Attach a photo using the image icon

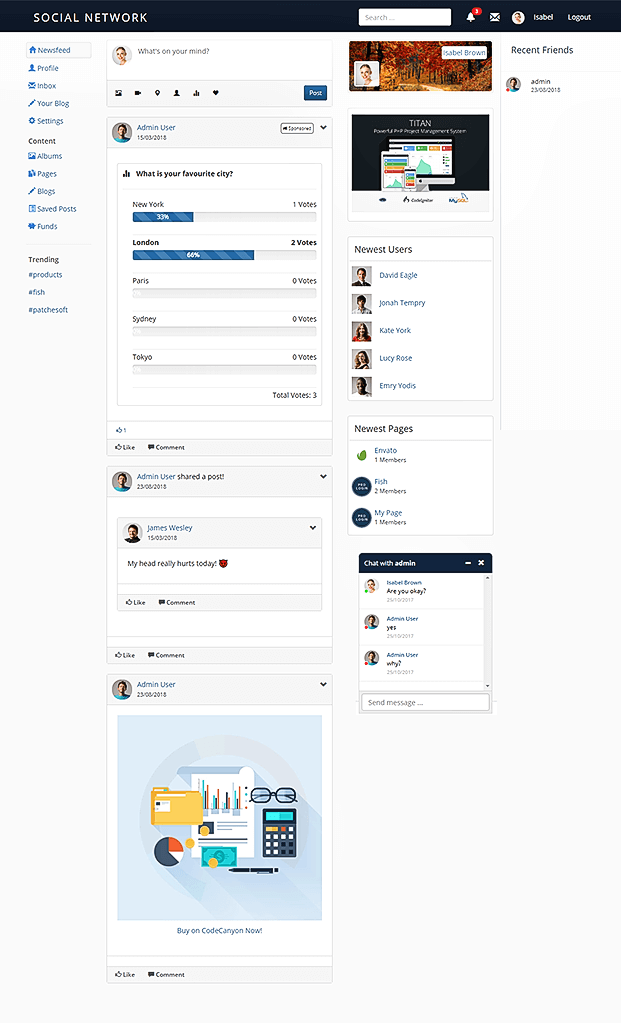(119, 93)
